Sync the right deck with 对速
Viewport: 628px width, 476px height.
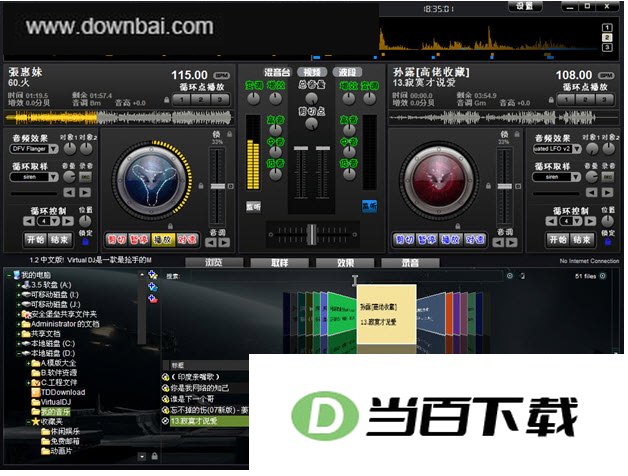[x=475, y=240]
